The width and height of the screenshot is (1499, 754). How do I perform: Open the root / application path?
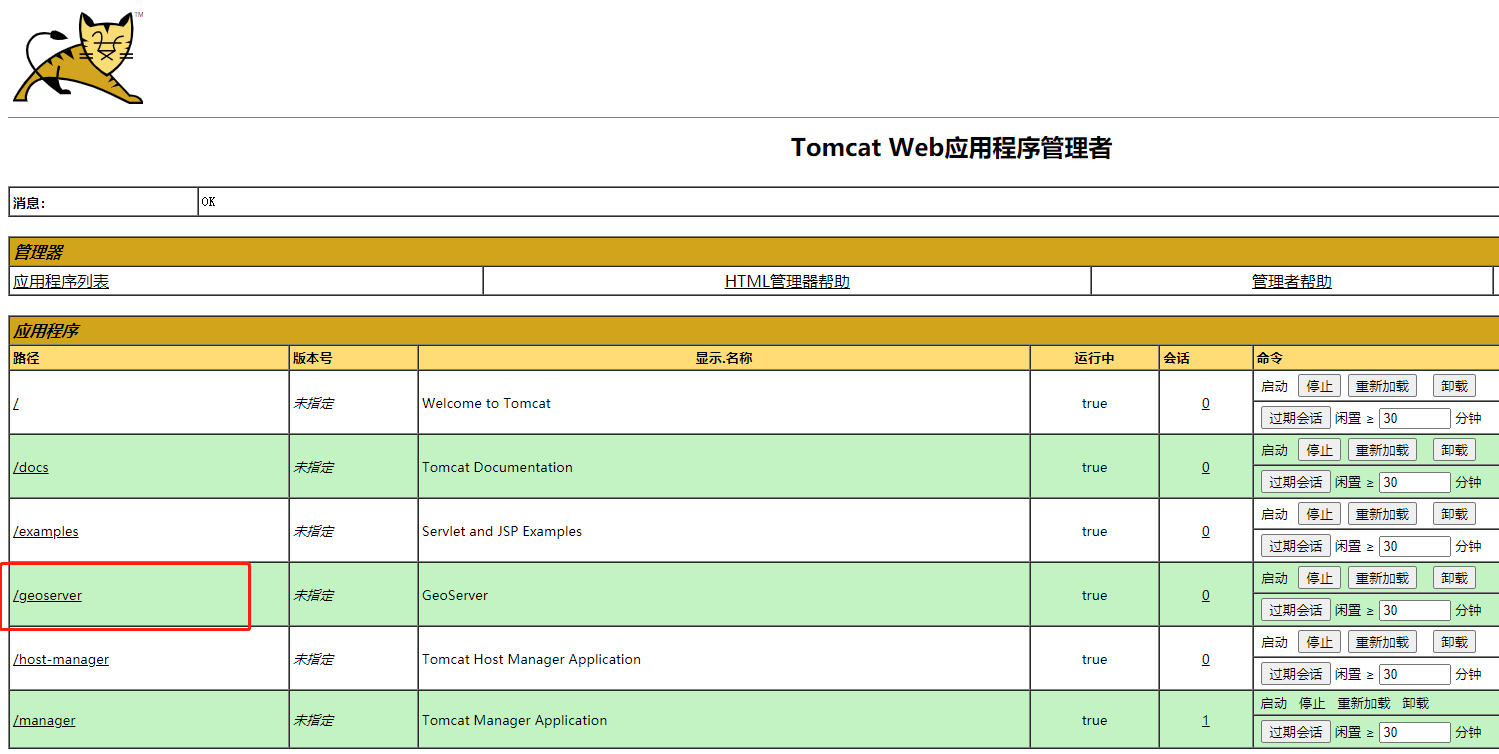[x=16, y=403]
